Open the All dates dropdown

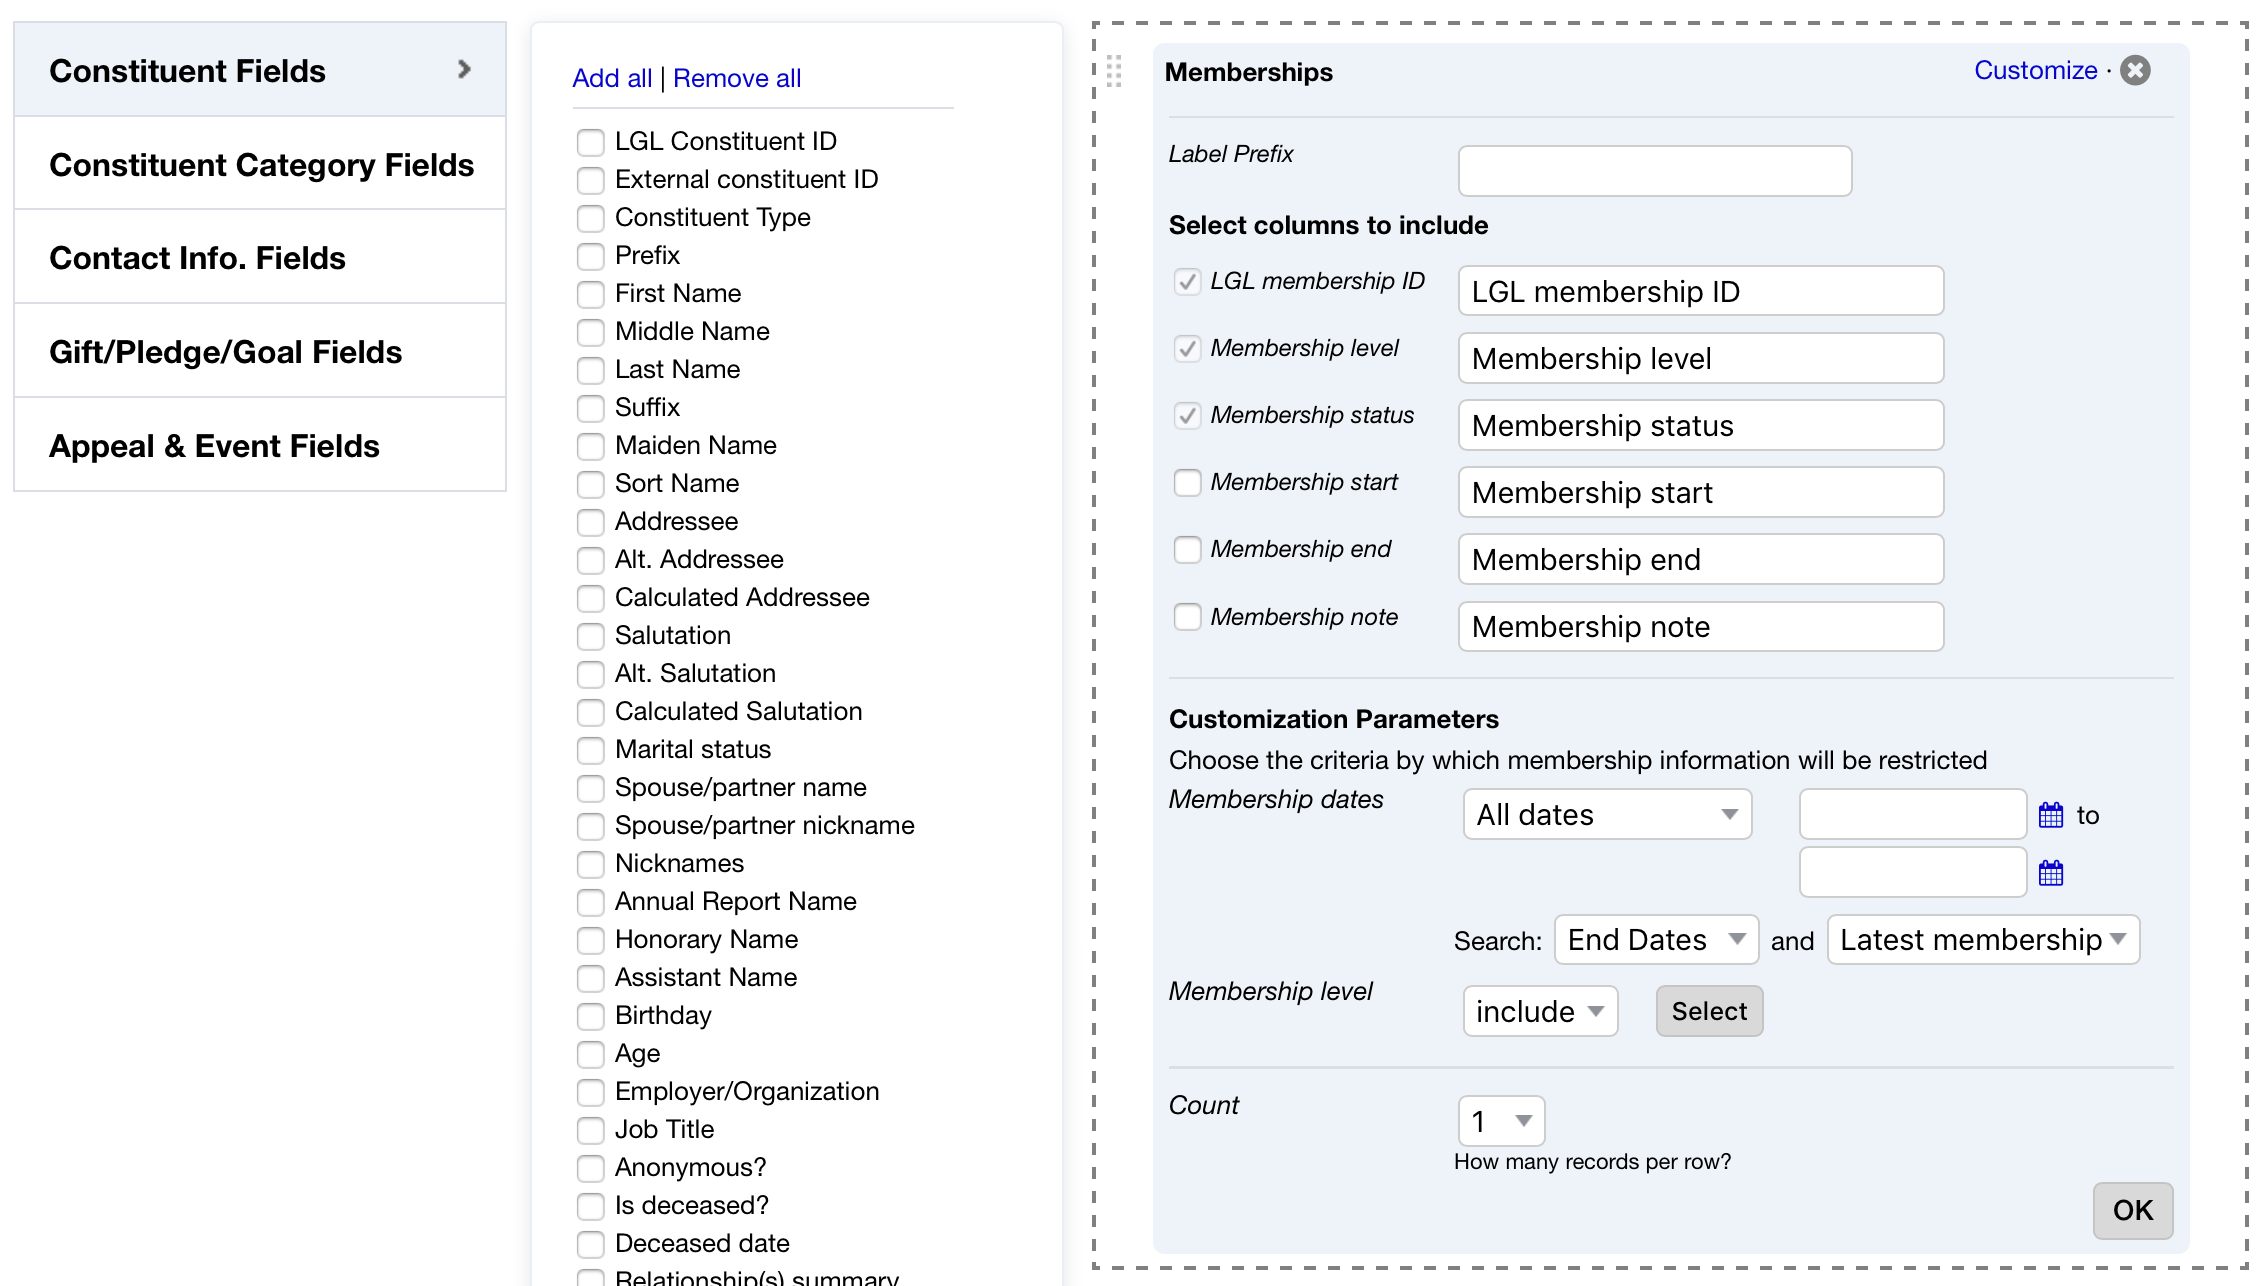1606,814
